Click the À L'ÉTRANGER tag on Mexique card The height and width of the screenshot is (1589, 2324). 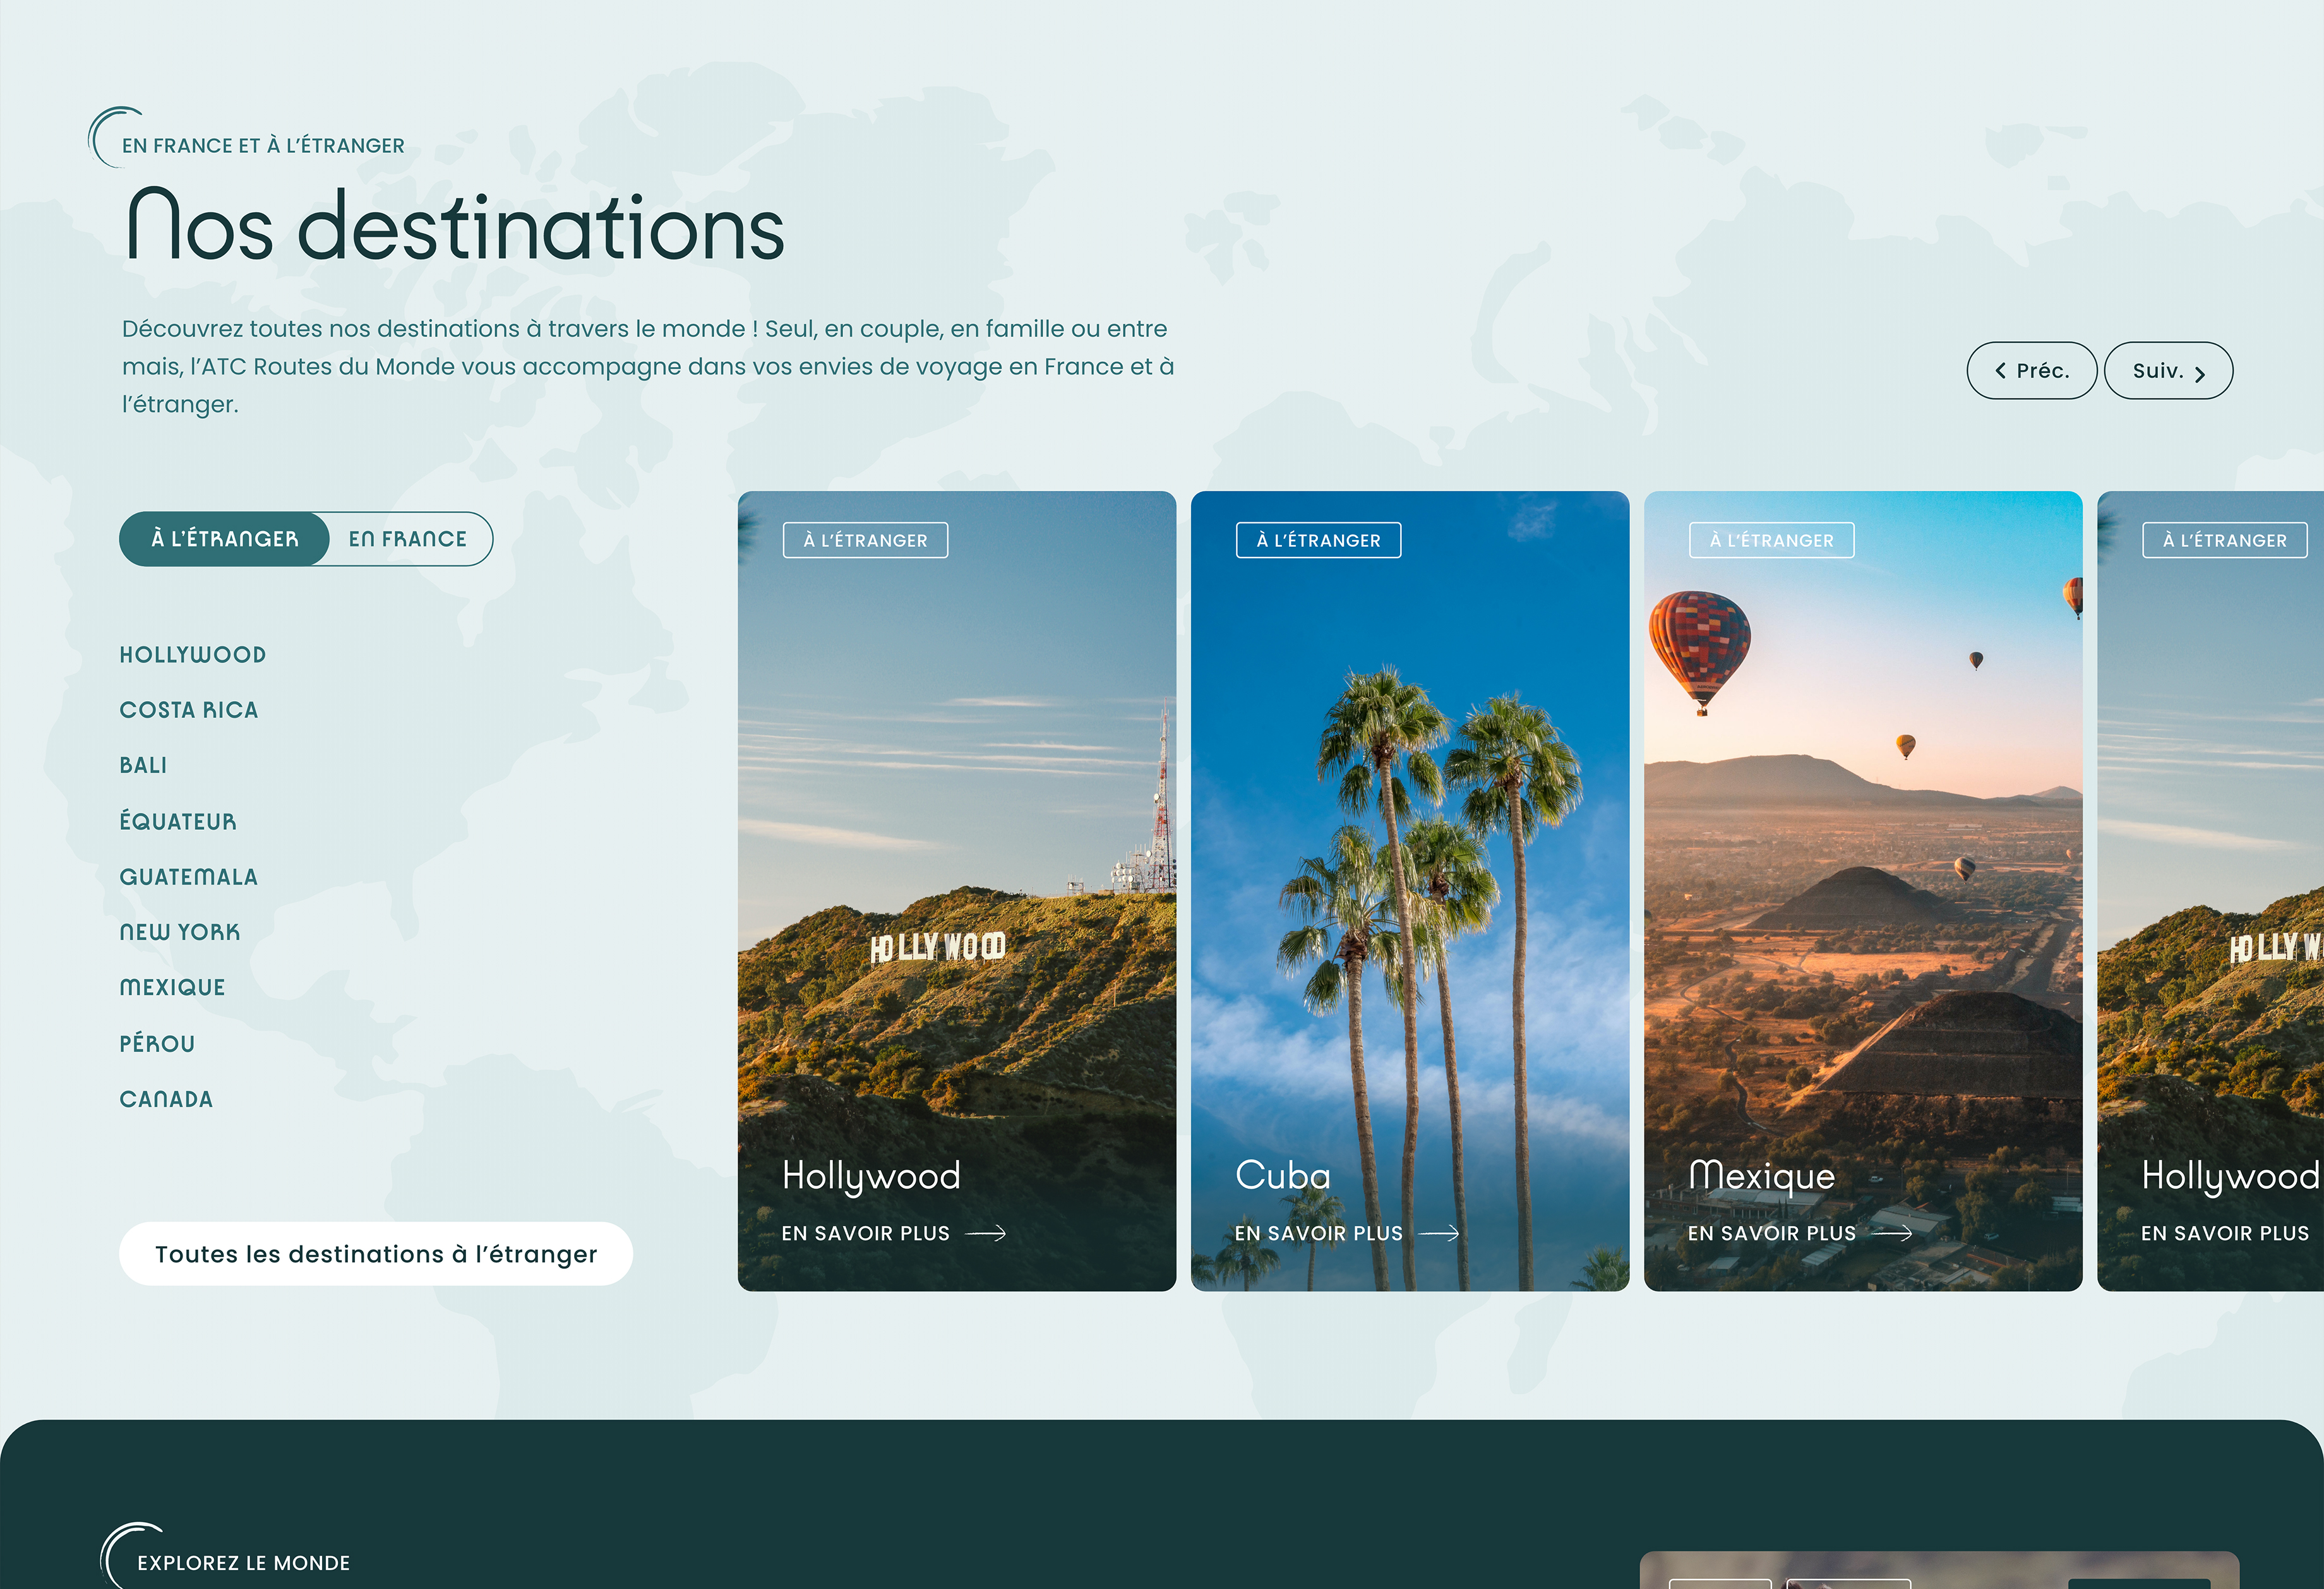coord(1772,540)
